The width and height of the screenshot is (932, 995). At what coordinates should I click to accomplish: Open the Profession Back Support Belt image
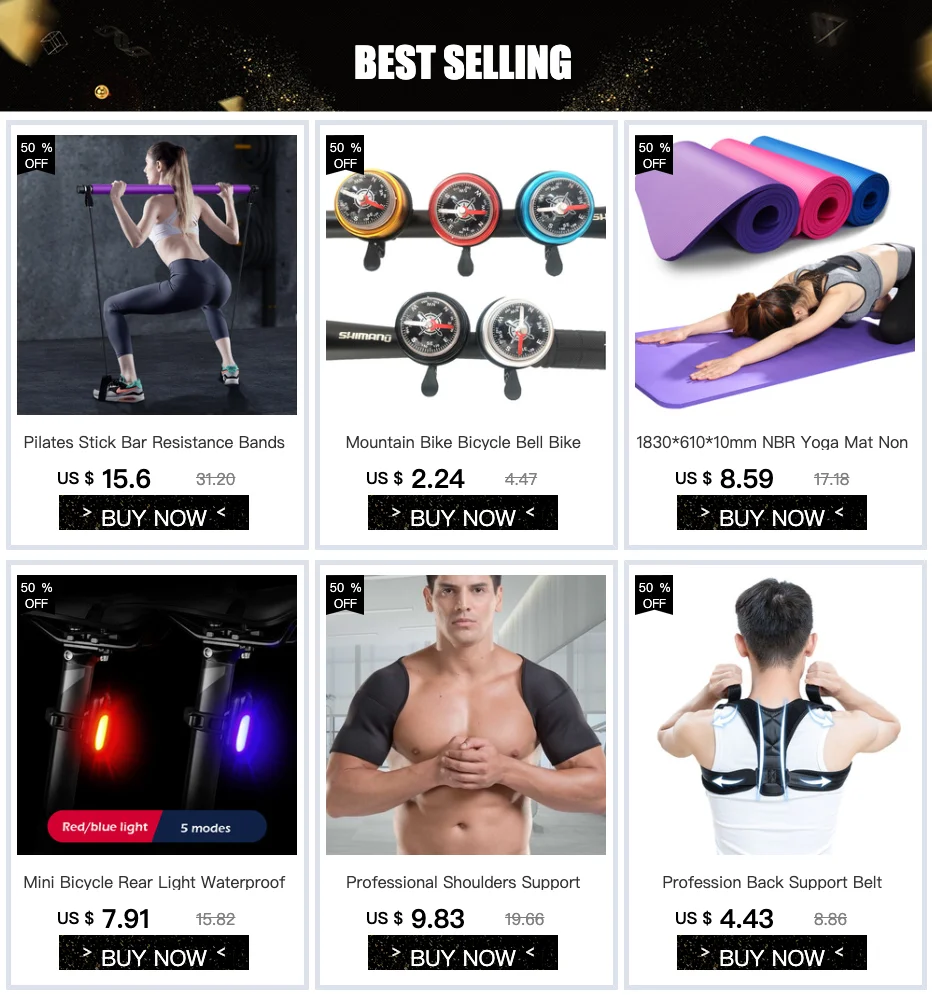775,715
